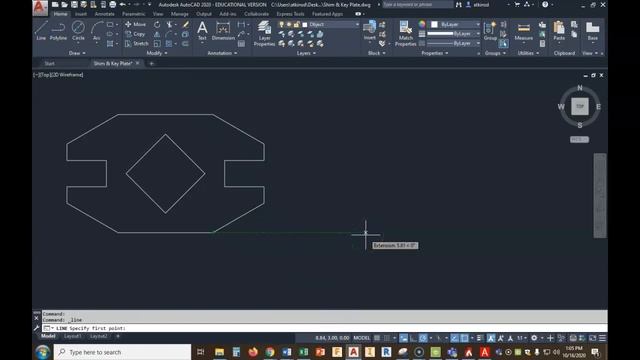The image size is (640, 360).
Task: Click the Undo arrow in quick access toolbar
Action: coord(122,4)
